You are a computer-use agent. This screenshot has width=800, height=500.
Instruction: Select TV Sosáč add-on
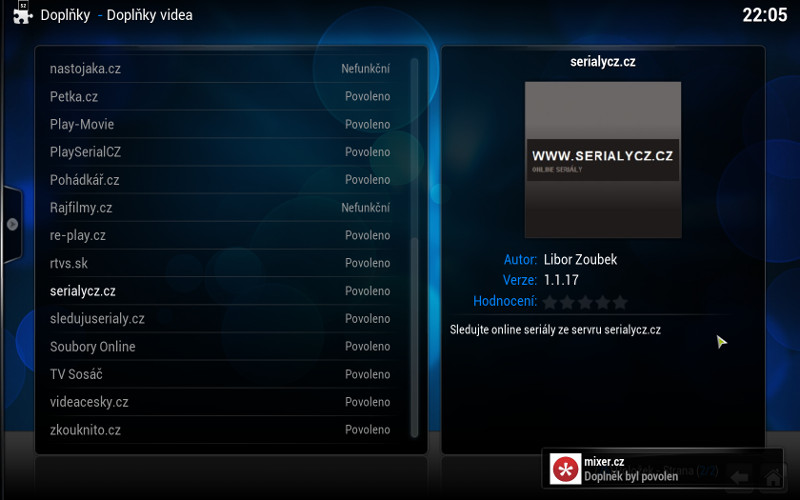(x=221, y=374)
